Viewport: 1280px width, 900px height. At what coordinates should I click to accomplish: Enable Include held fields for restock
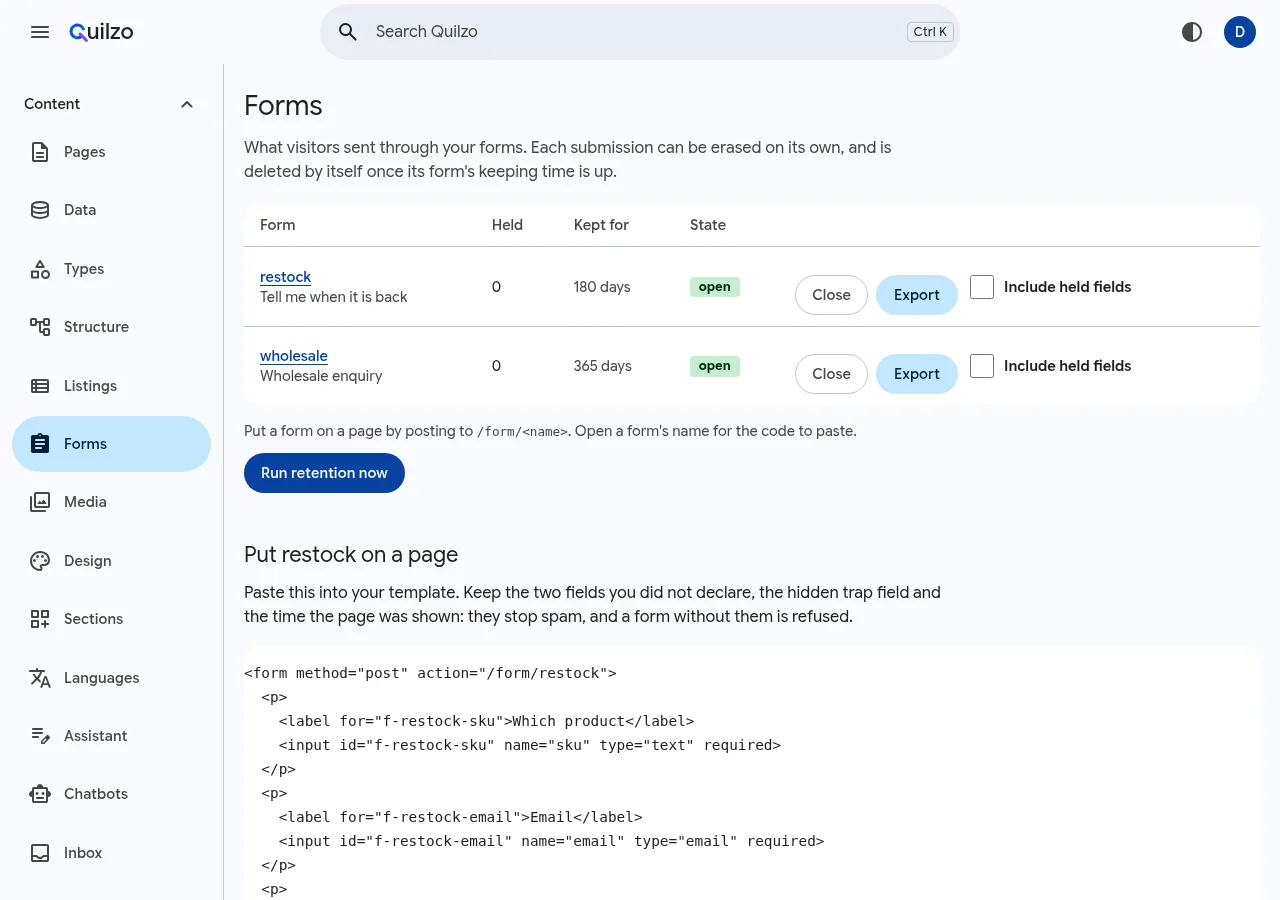click(982, 287)
